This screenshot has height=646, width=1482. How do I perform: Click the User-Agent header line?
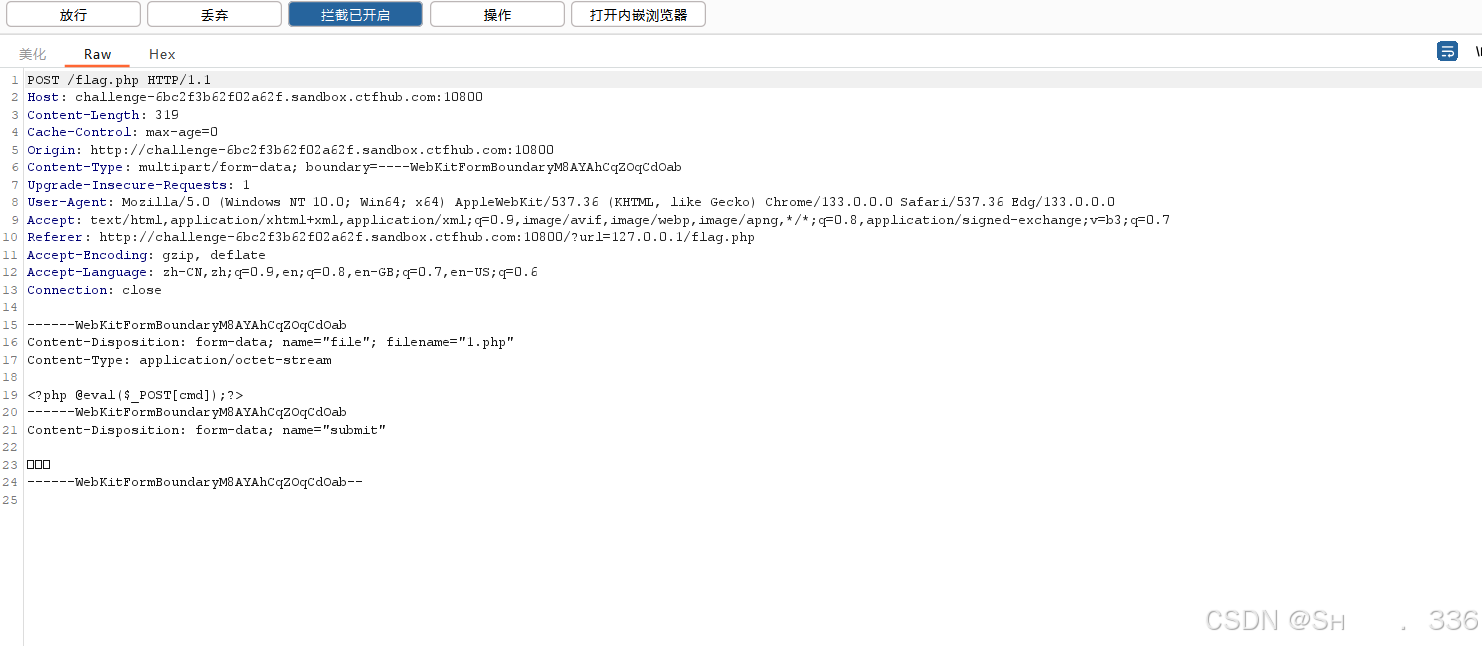coord(571,202)
